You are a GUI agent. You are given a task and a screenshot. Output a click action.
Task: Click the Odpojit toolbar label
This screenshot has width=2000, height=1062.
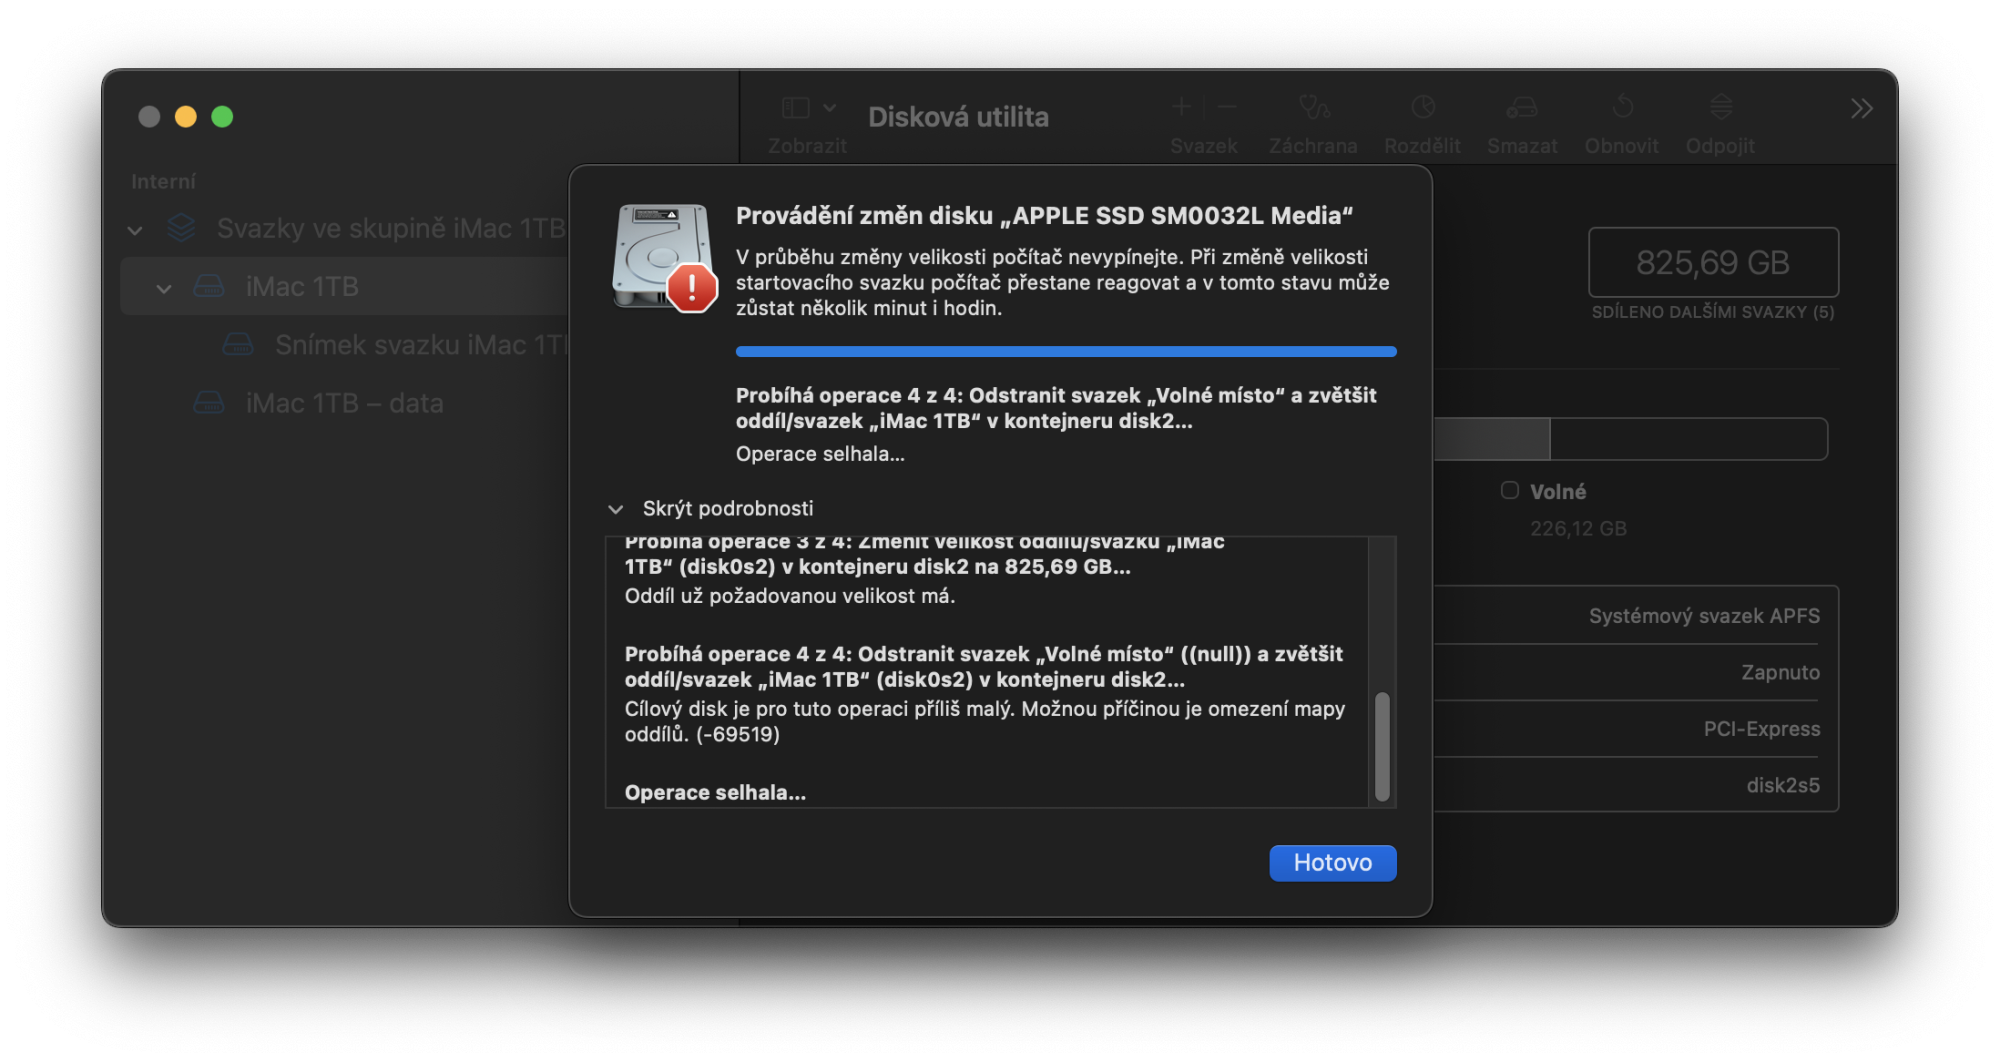1720,146
